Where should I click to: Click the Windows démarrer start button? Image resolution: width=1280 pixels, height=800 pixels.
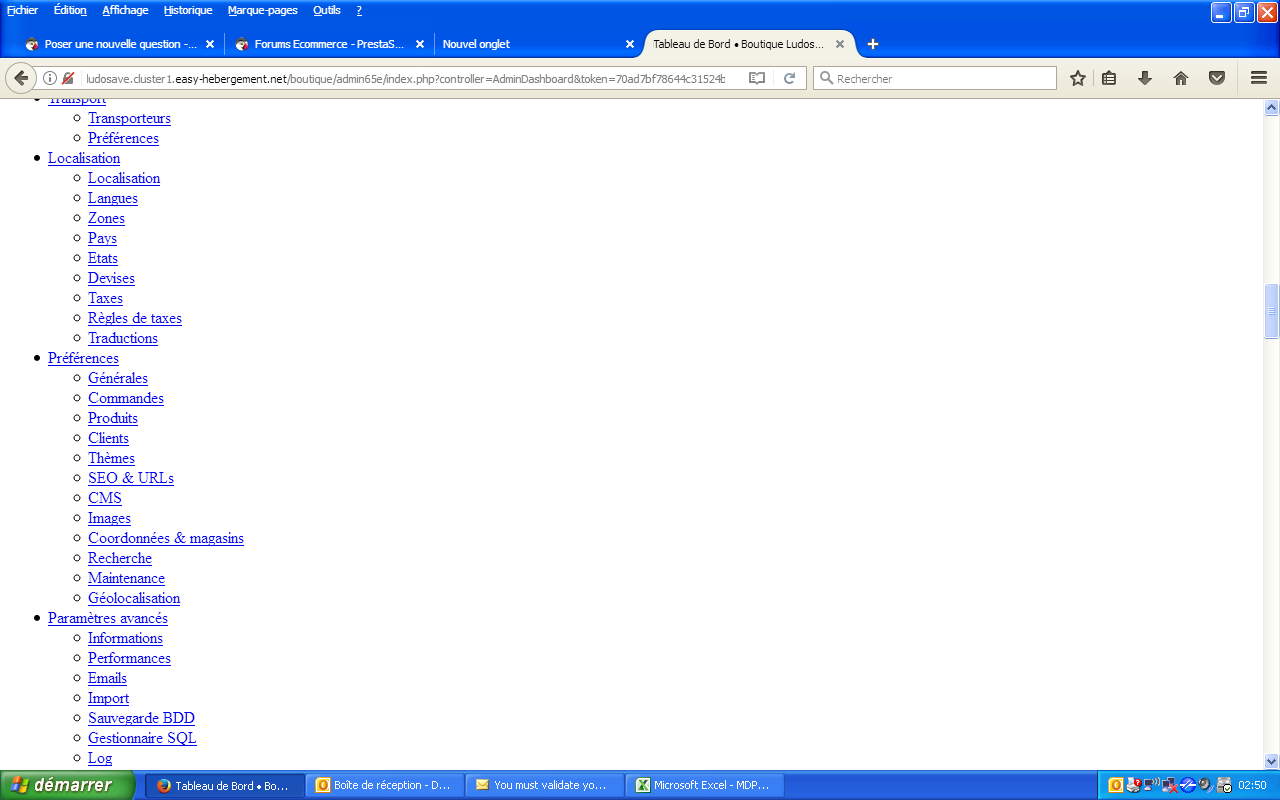[67, 785]
